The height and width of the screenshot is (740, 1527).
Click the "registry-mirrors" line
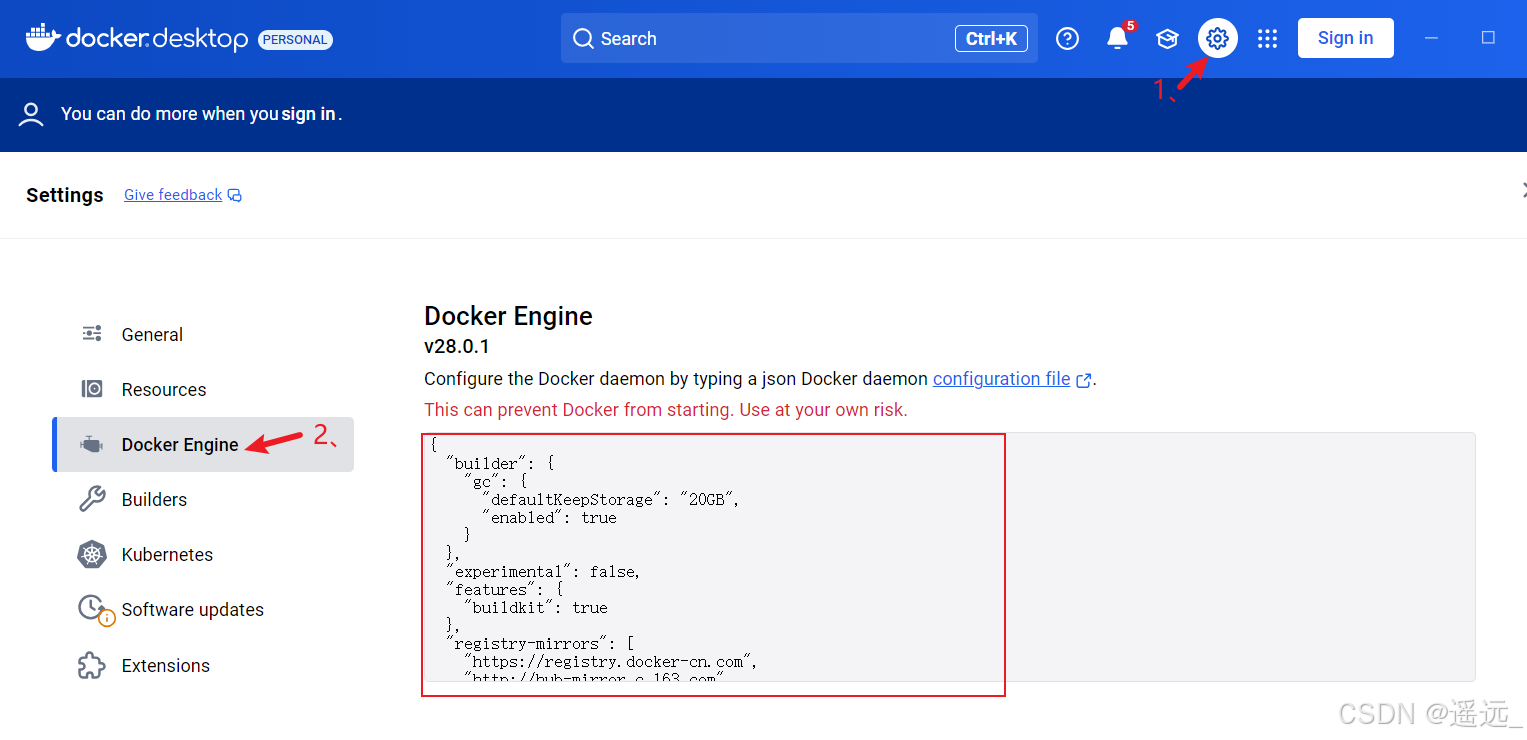coord(541,644)
